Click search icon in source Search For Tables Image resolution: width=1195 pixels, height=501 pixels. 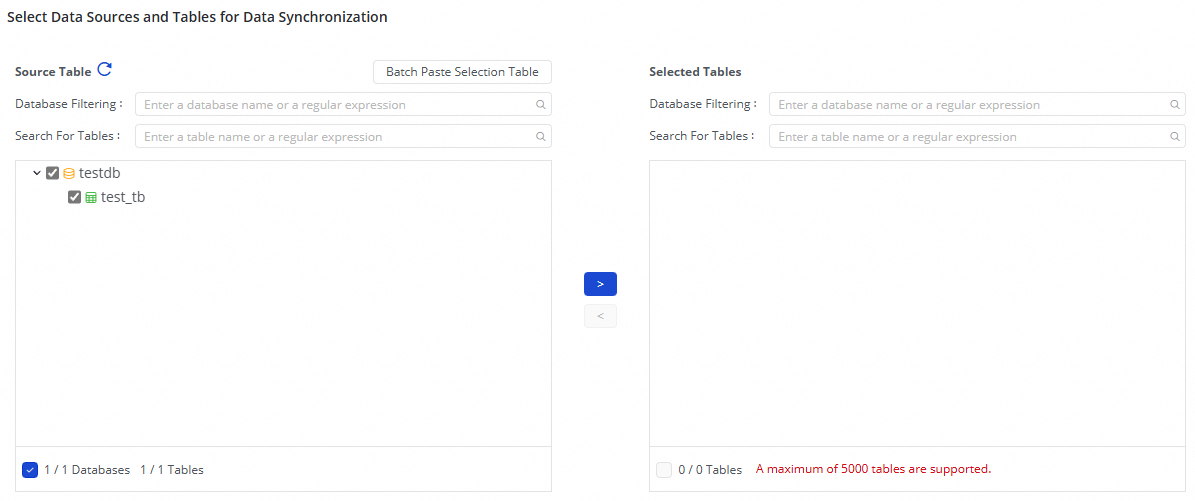pyautogui.click(x=540, y=136)
